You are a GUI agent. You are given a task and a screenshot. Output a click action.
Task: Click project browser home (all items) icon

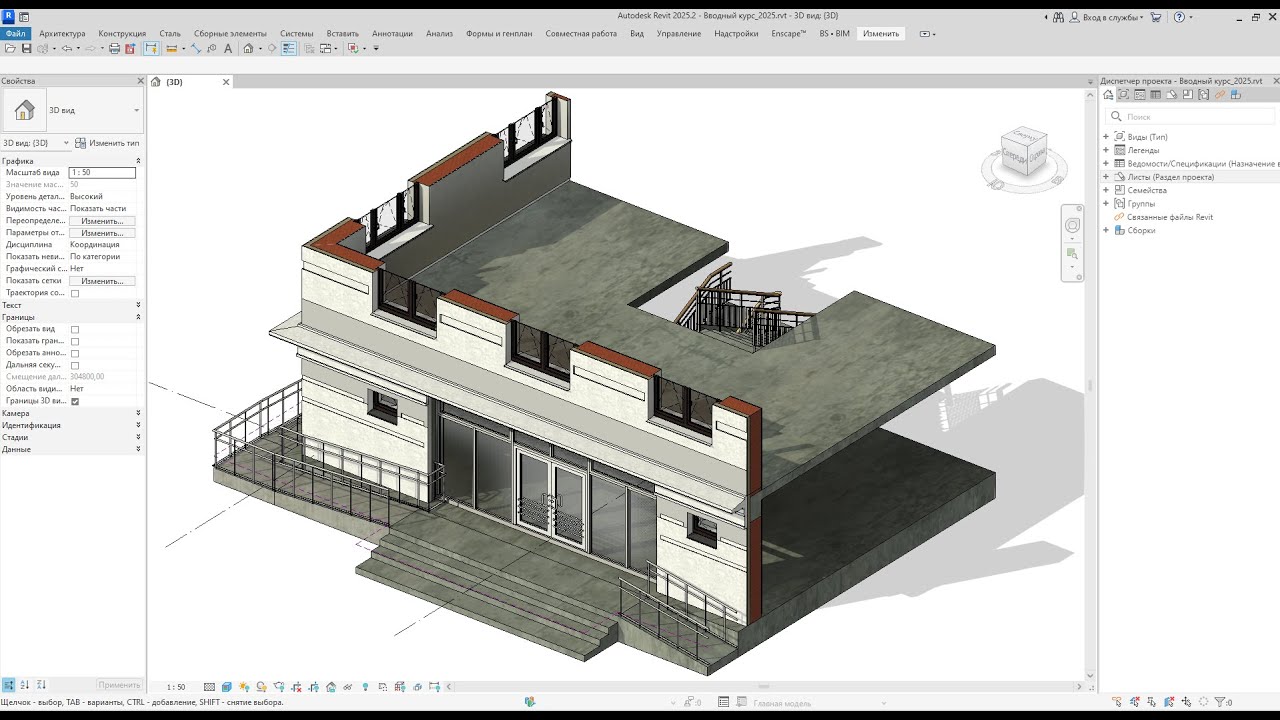tap(1108, 95)
